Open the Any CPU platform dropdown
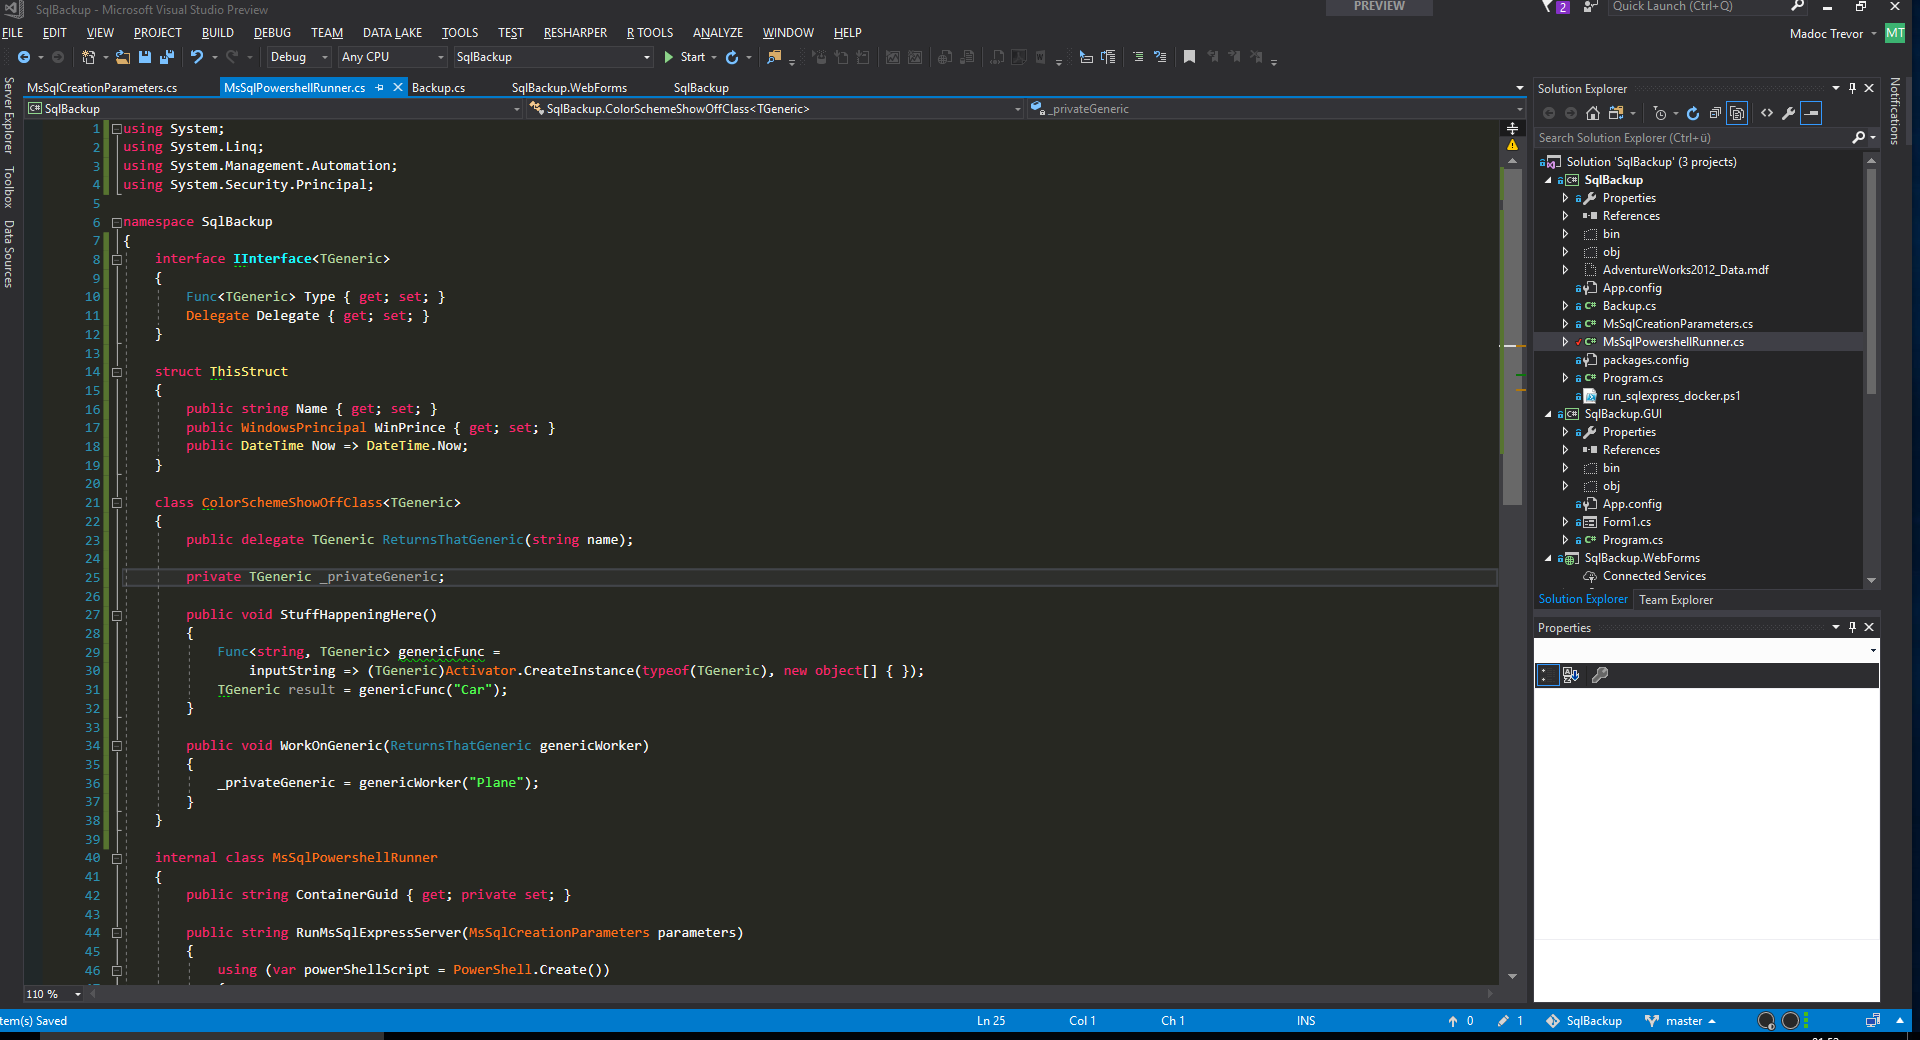The width and height of the screenshot is (1920, 1040). (x=392, y=57)
